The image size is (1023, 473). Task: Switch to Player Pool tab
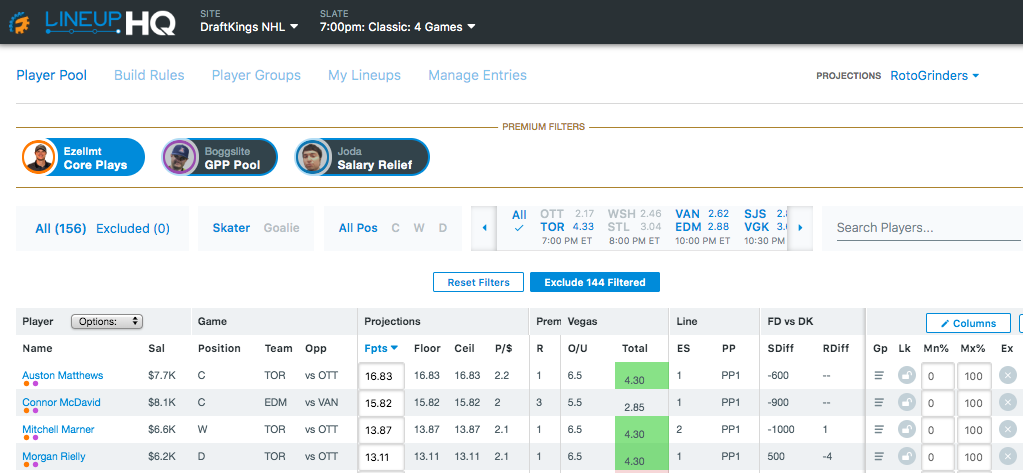52,76
